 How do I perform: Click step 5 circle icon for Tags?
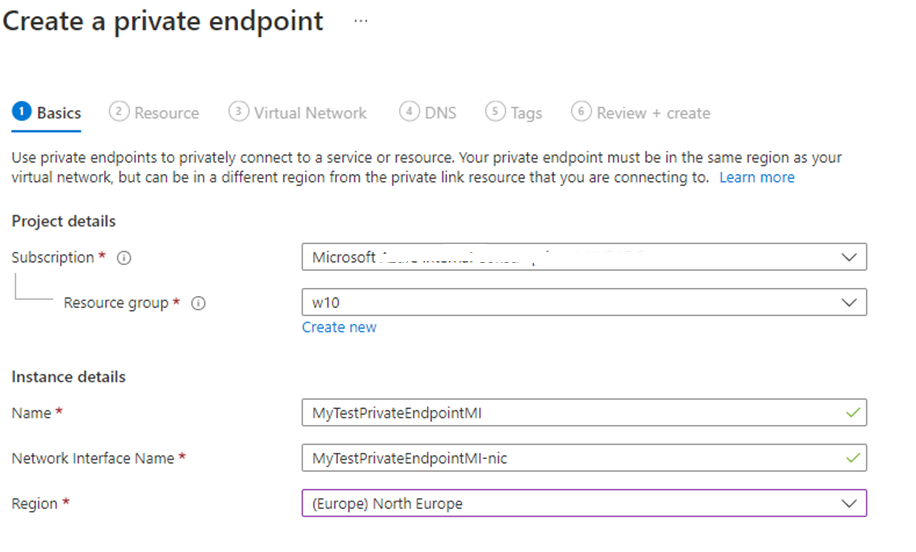pyautogui.click(x=495, y=112)
